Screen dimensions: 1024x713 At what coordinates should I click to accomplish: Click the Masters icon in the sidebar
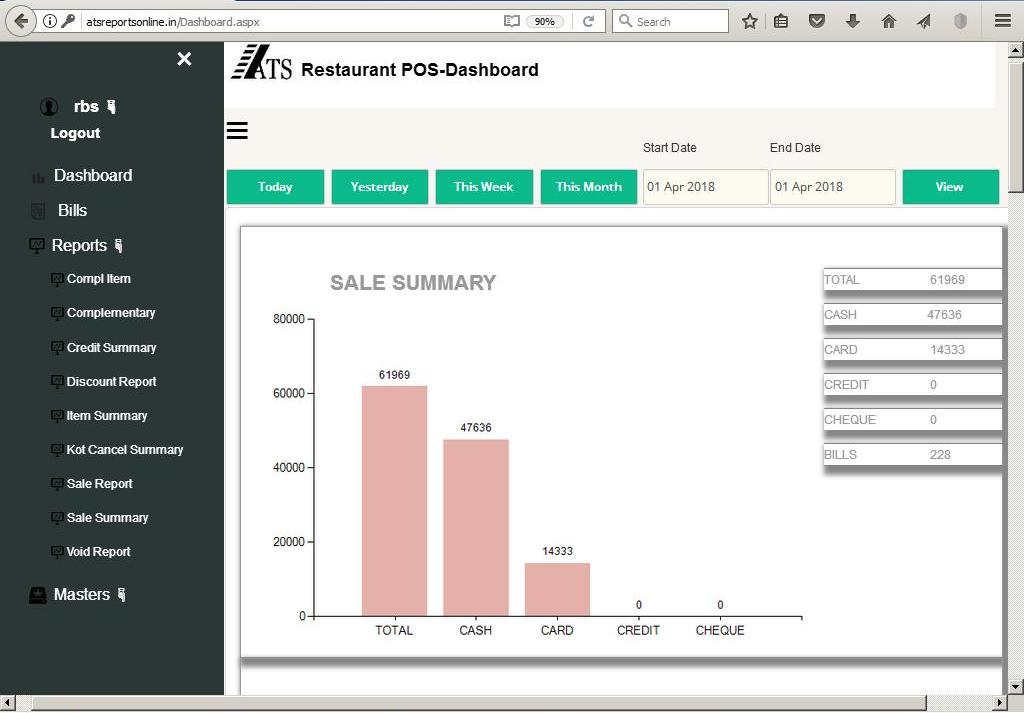click(38, 595)
